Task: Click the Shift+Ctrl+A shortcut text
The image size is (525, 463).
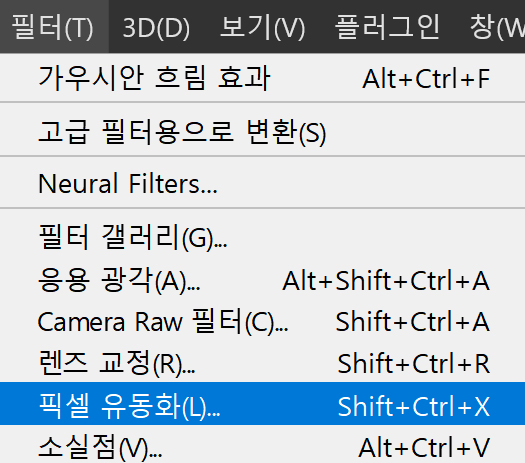Action: pos(413,322)
